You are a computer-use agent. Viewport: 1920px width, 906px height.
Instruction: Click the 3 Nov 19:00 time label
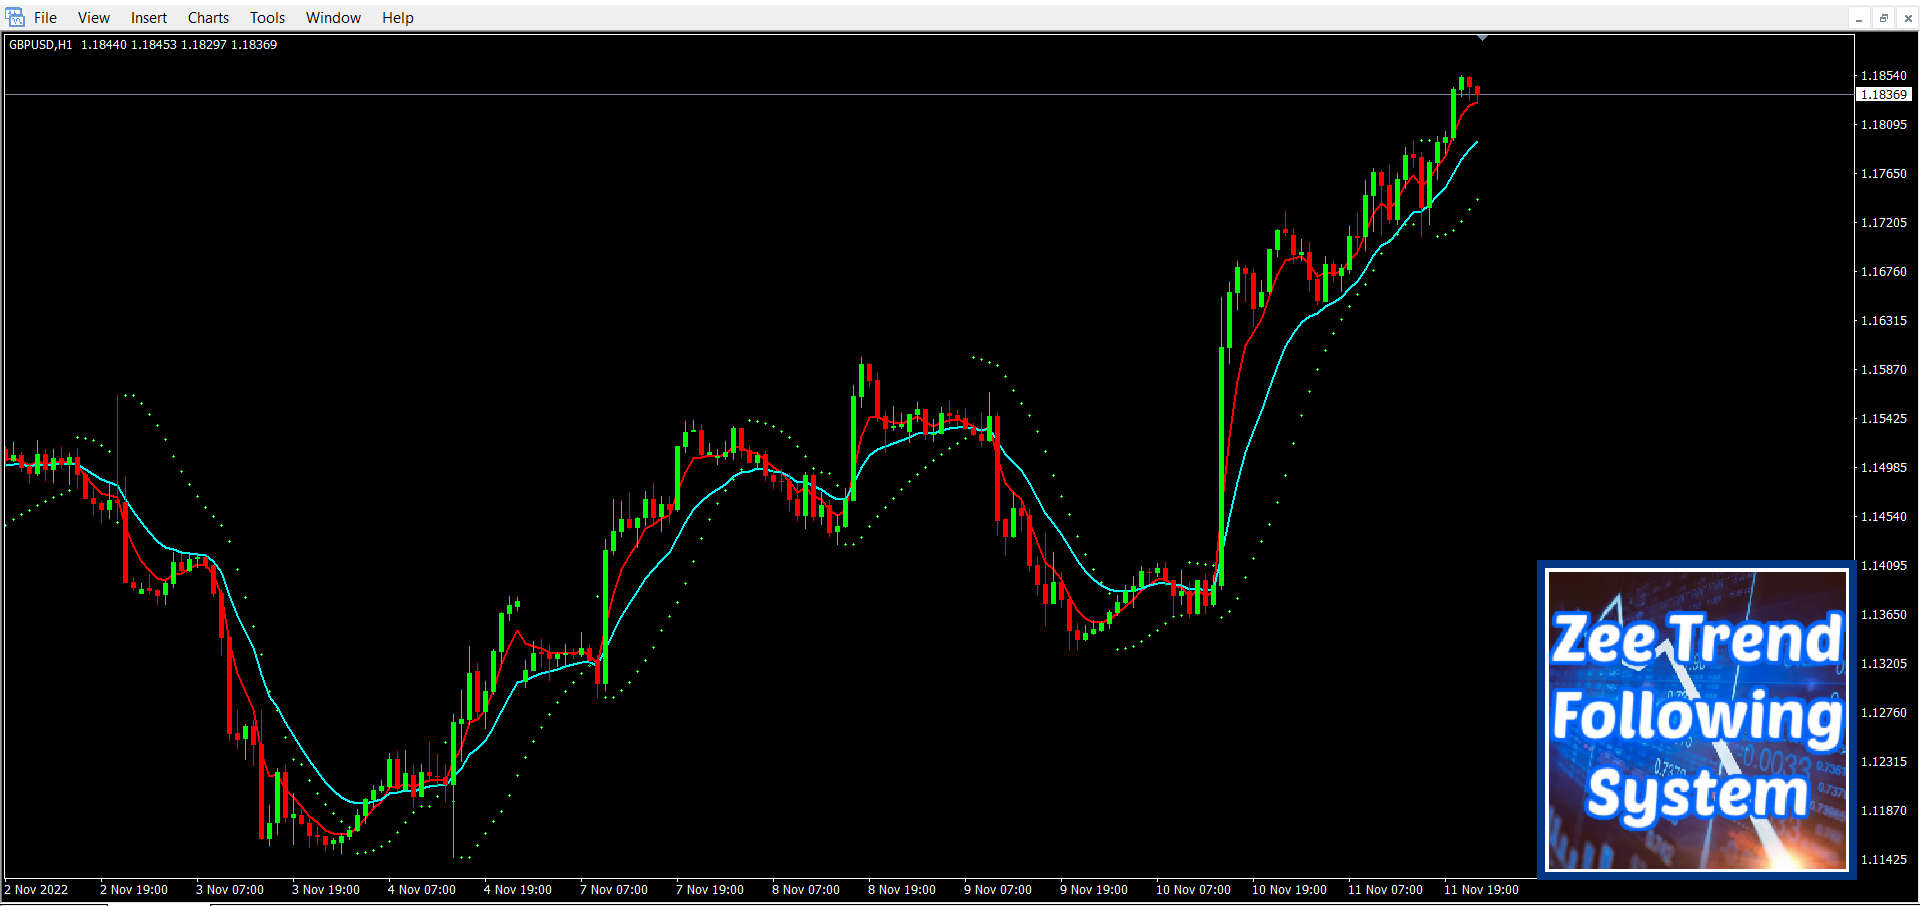click(x=326, y=890)
